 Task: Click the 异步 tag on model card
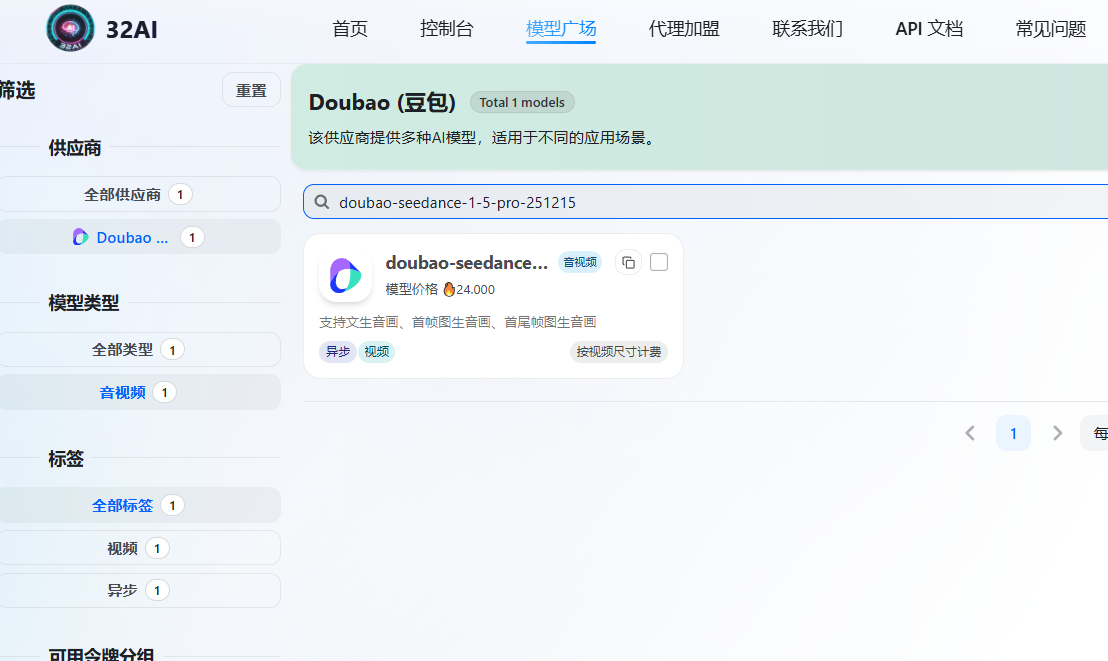tap(338, 351)
